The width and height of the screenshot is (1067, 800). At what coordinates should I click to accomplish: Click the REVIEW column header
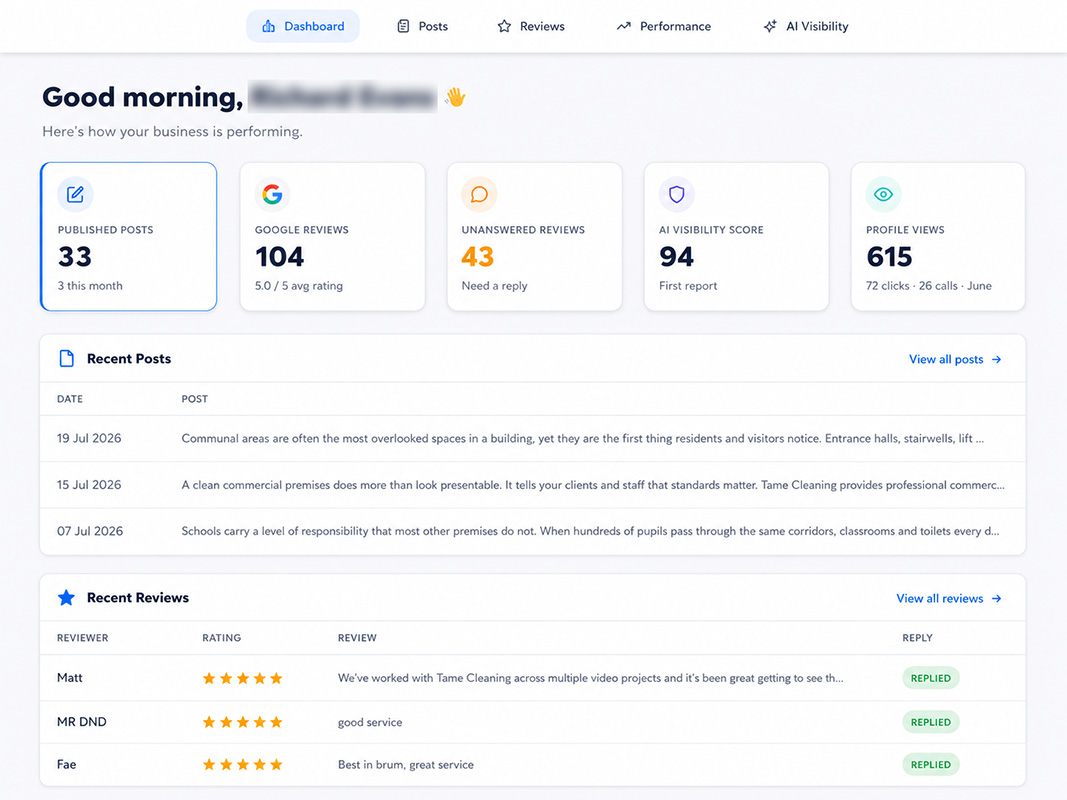click(x=357, y=638)
